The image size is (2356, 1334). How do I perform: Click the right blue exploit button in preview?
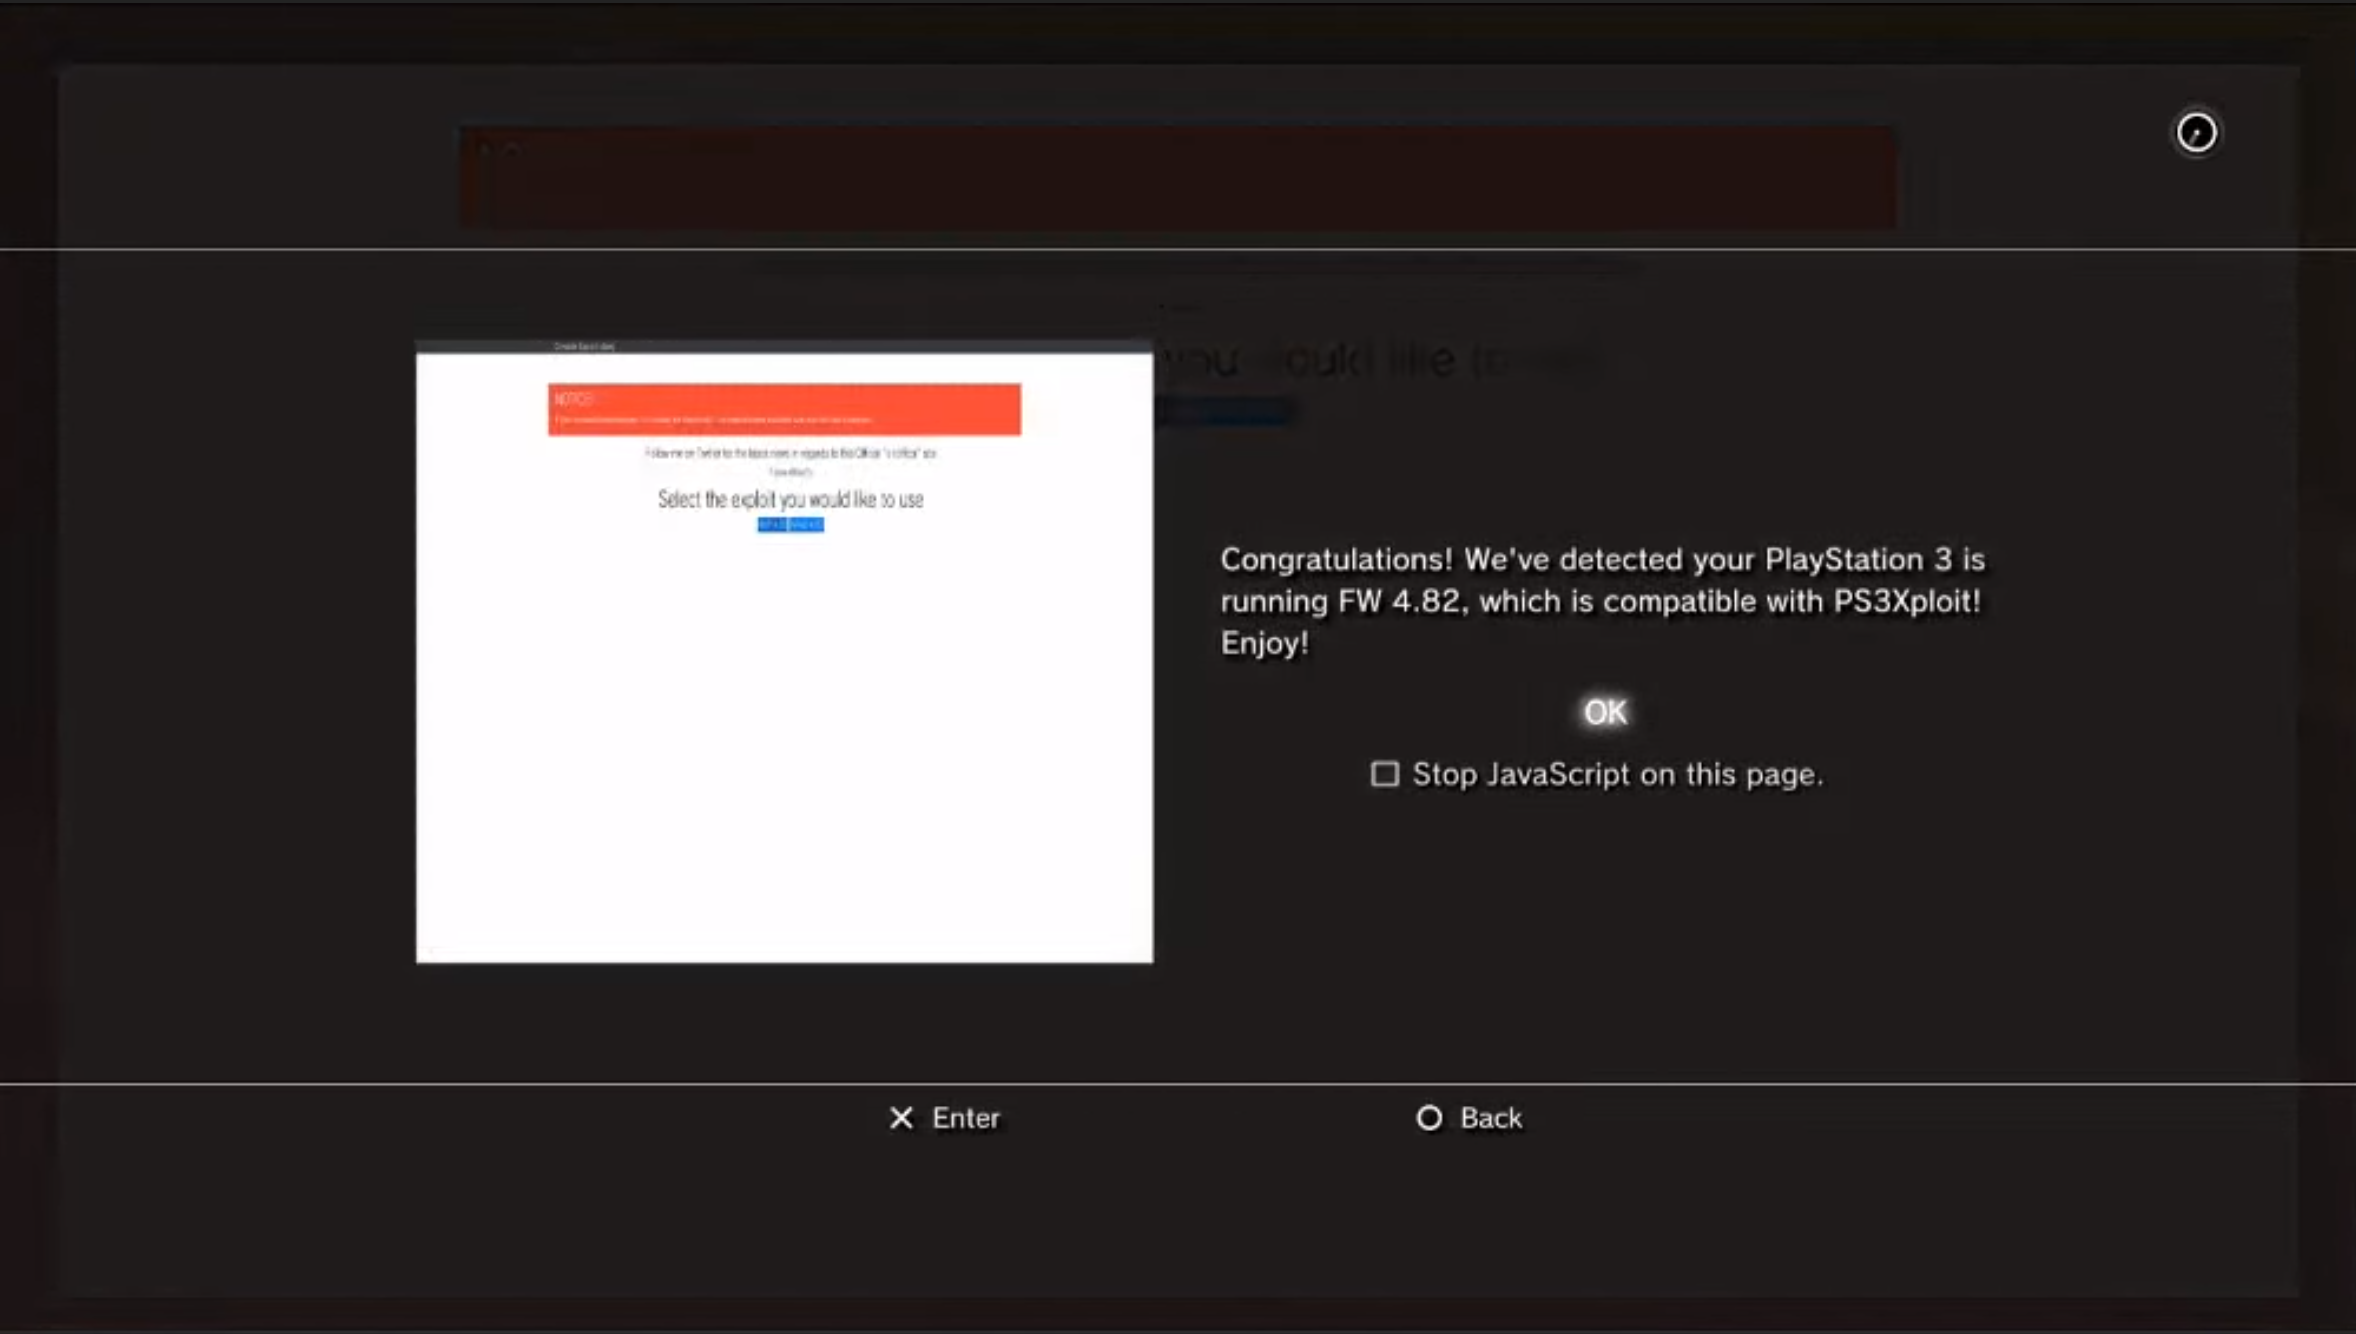click(x=807, y=525)
